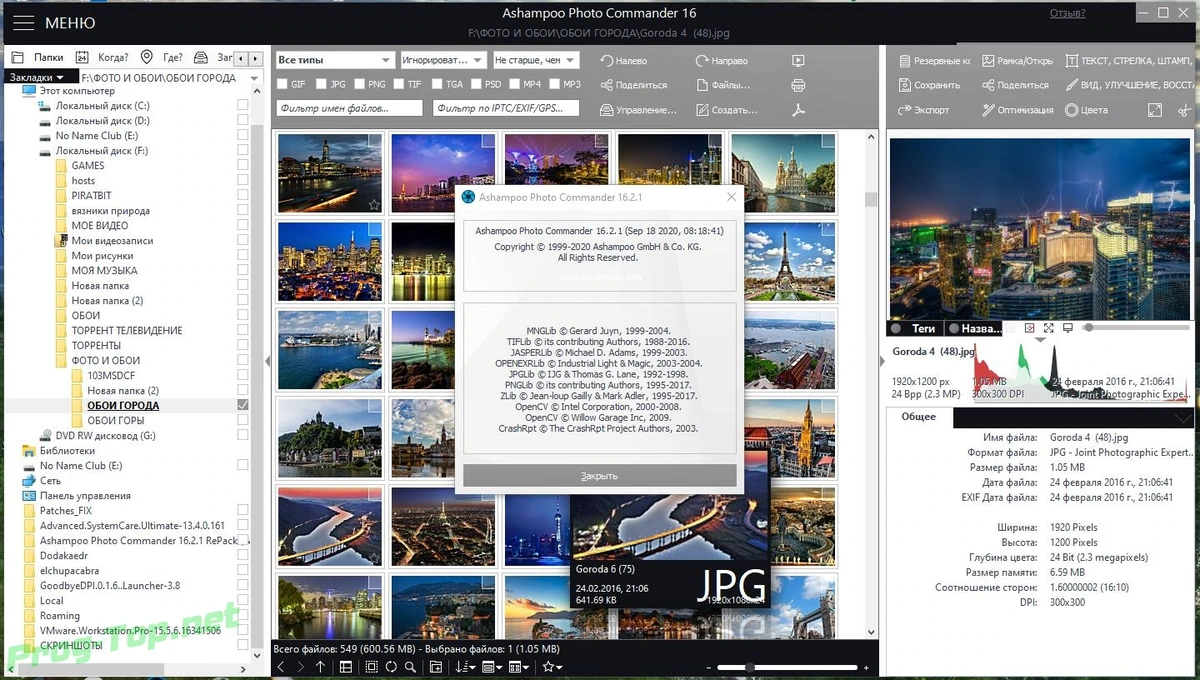Click the PDF export icon
This screenshot has height=680, width=1200.
[x=798, y=110]
